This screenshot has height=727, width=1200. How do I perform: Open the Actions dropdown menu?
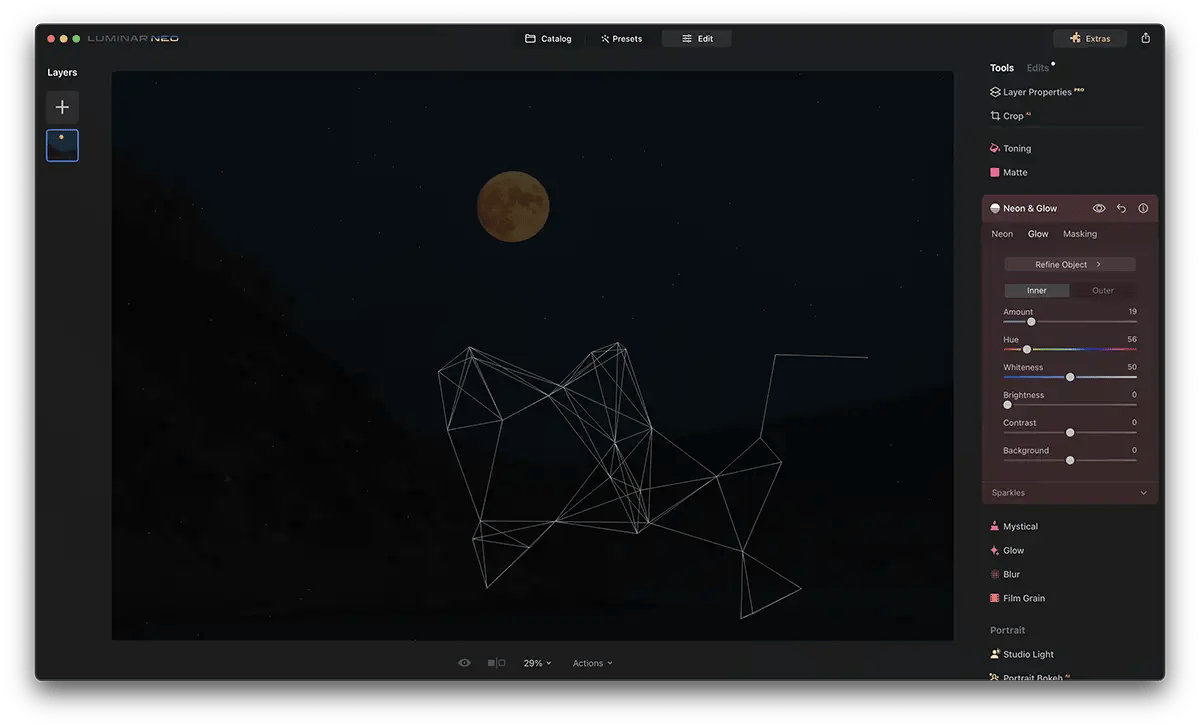tap(593, 663)
